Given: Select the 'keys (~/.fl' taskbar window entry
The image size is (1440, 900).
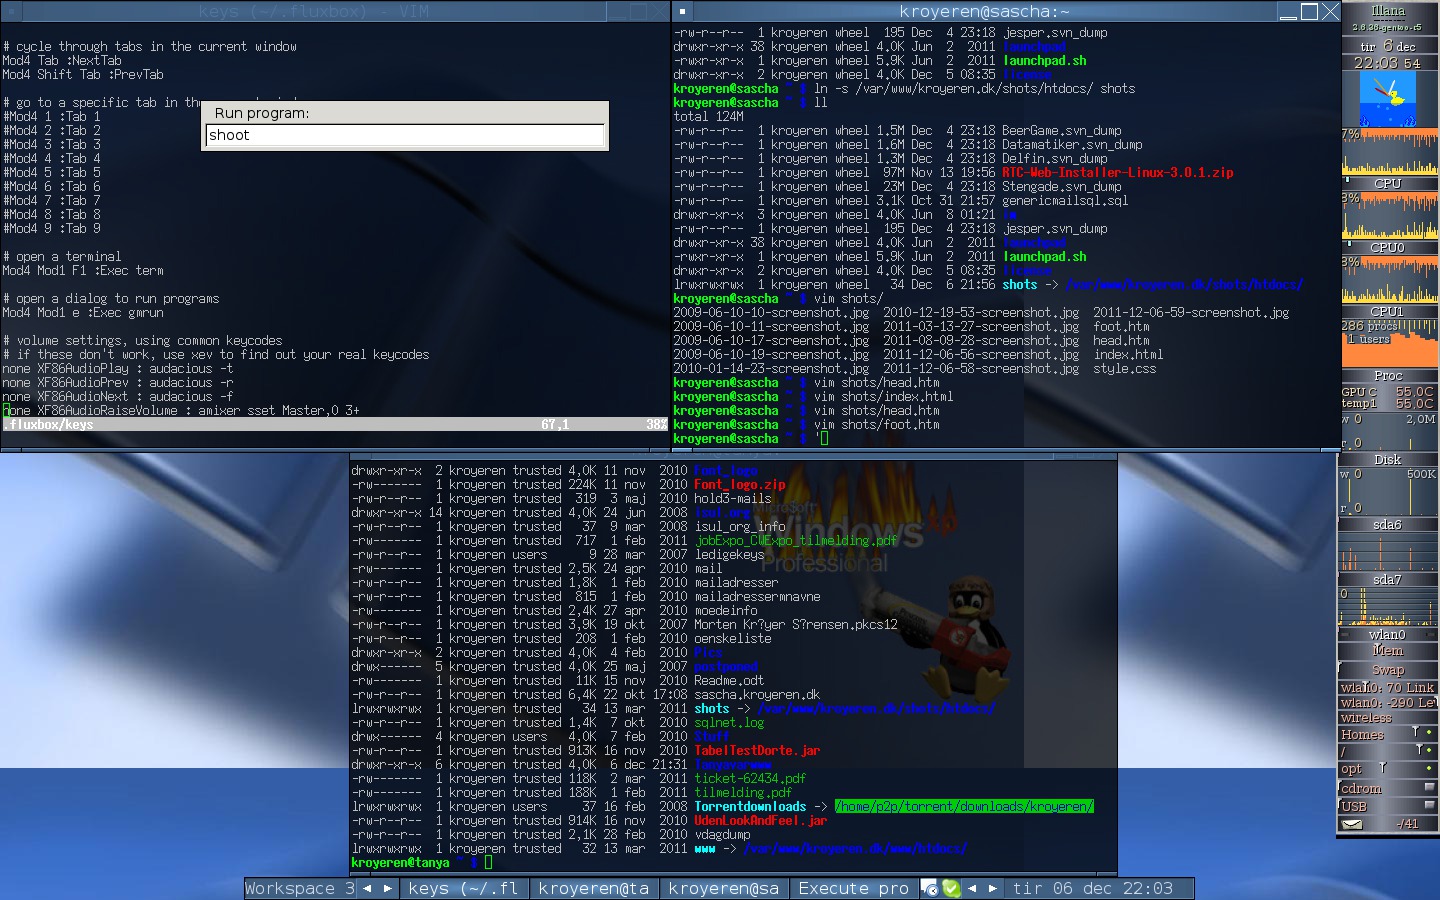Looking at the screenshot, I should point(464,888).
